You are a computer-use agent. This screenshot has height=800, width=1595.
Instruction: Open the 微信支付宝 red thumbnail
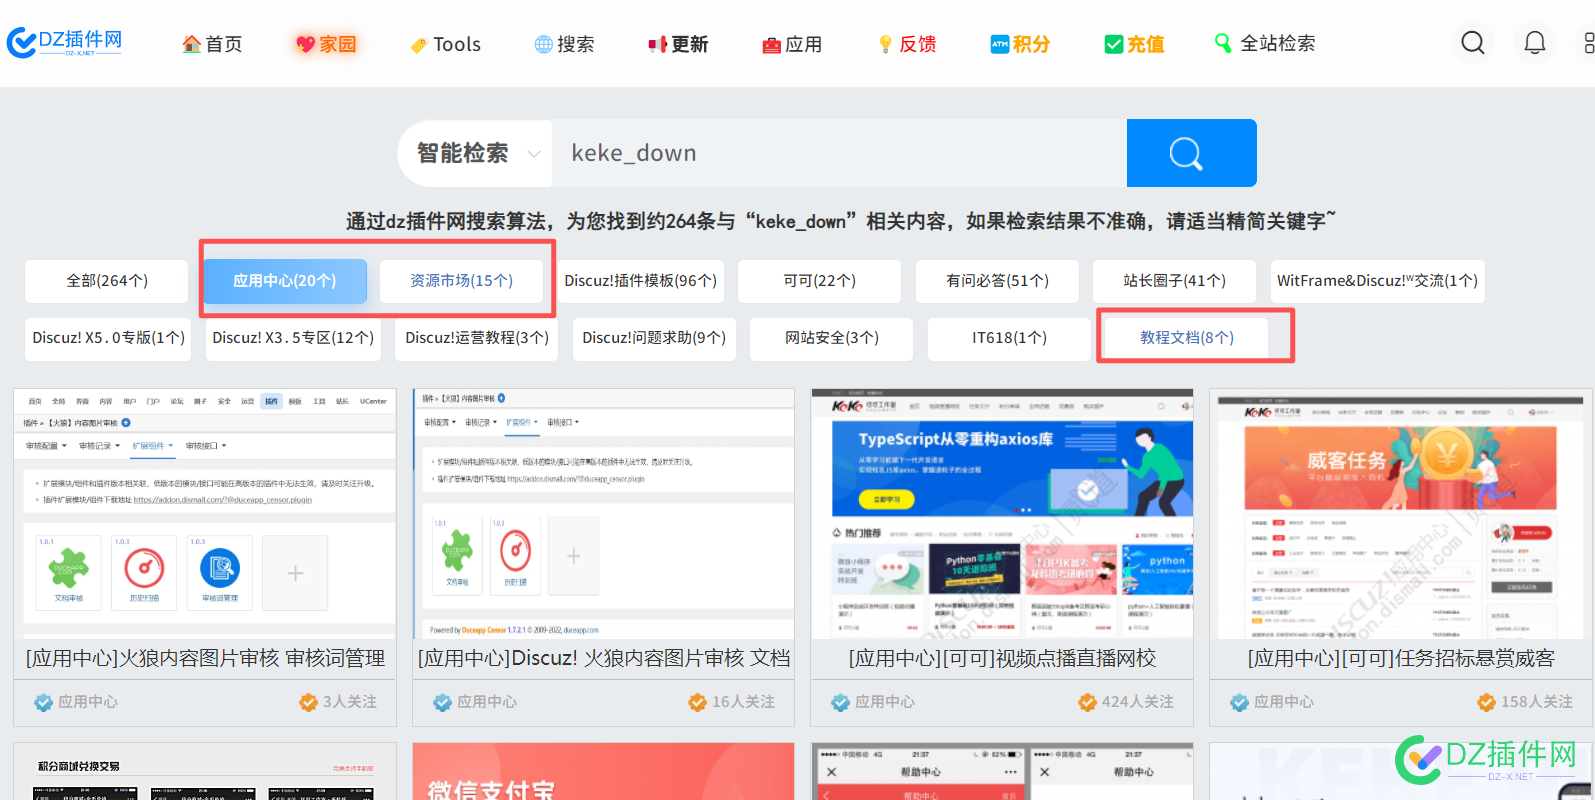604,772
